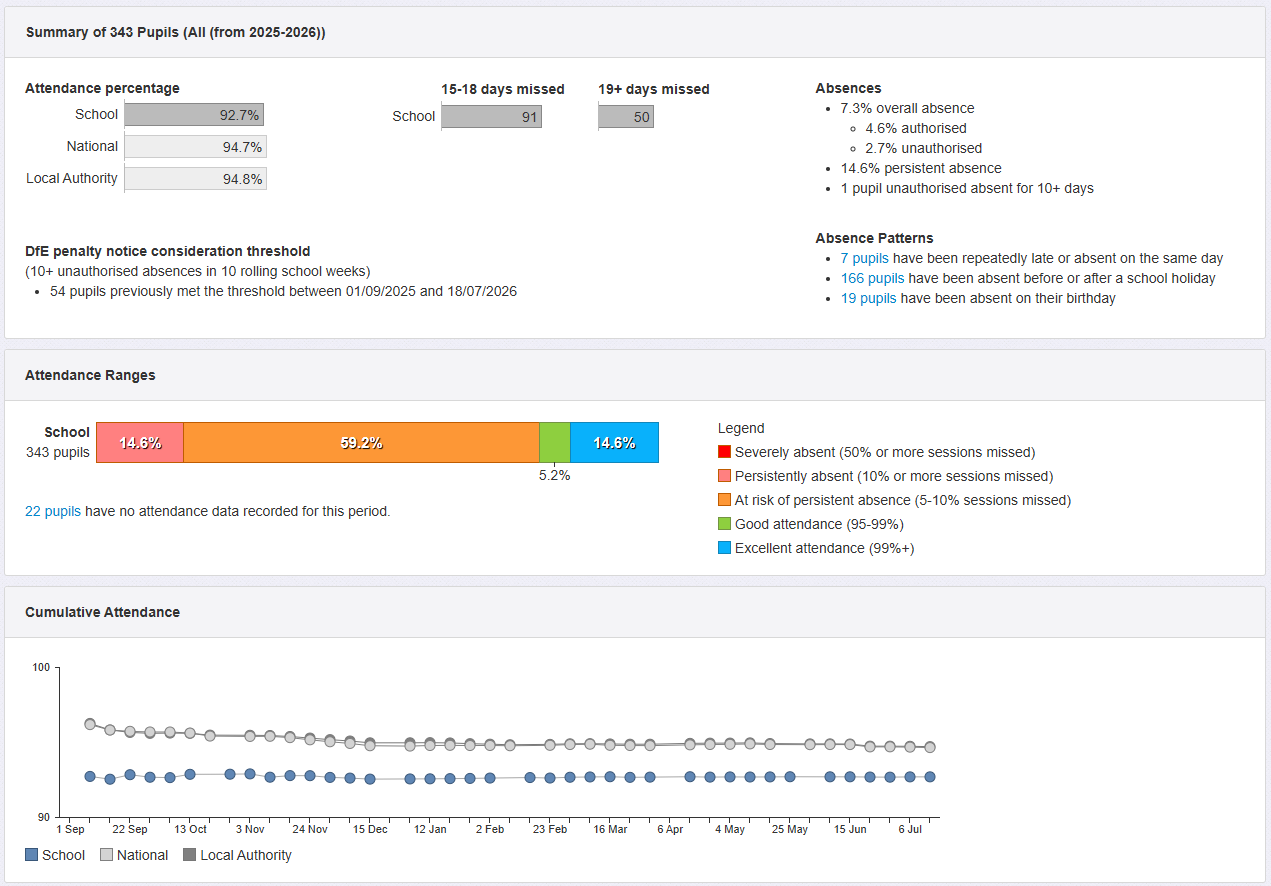Click the Local Authority 94.8% attendance bar
Viewport: 1271px width, 886px height.
(196, 179)
